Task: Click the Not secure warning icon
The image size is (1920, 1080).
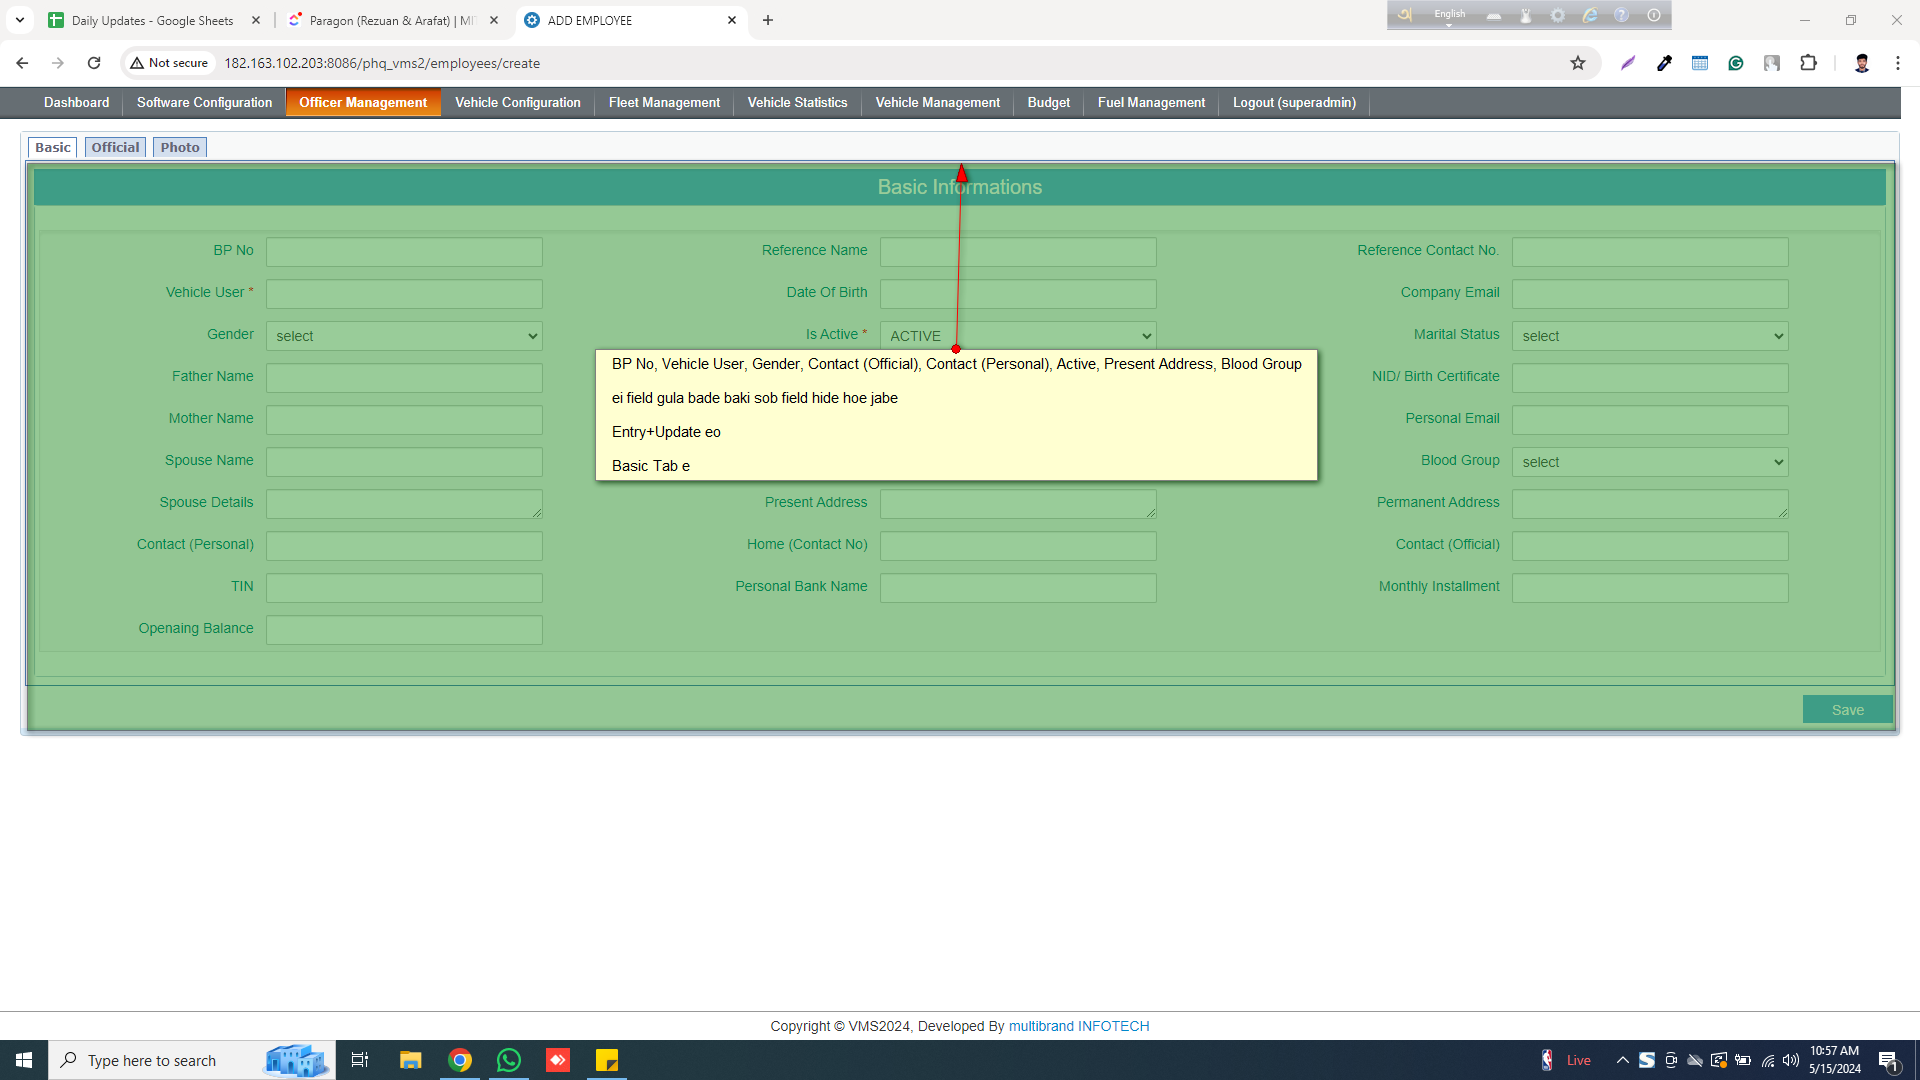Action: point(137,63)
